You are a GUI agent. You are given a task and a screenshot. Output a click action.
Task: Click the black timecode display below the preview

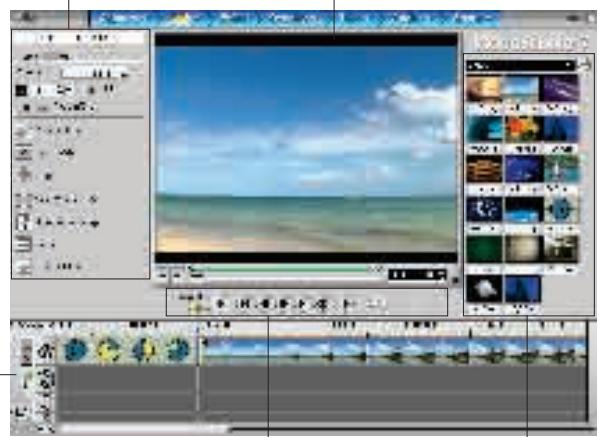(417, 275)
